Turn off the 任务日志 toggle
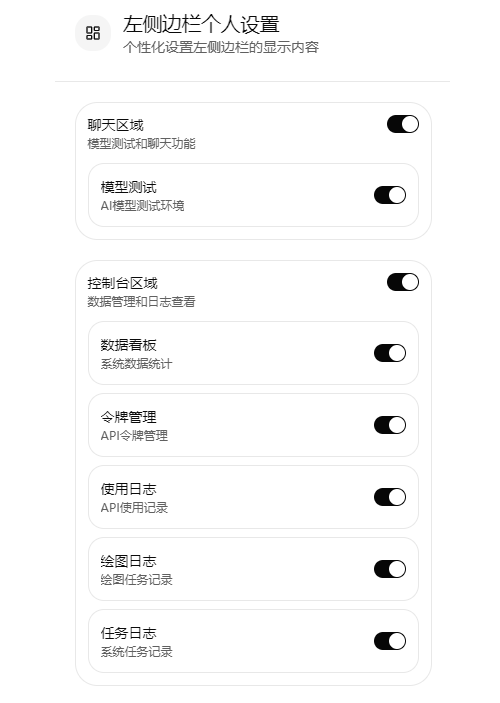Screen dimensions: 500x703 (390, 641)
